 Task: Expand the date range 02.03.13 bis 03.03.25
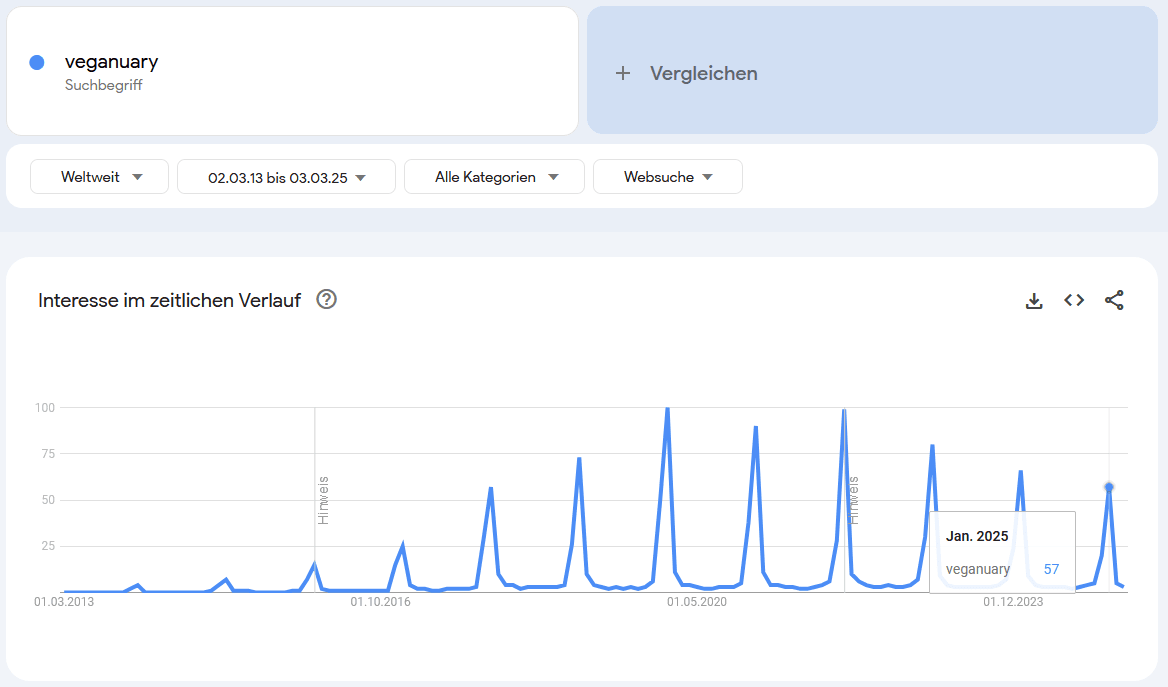pos(286,177)
